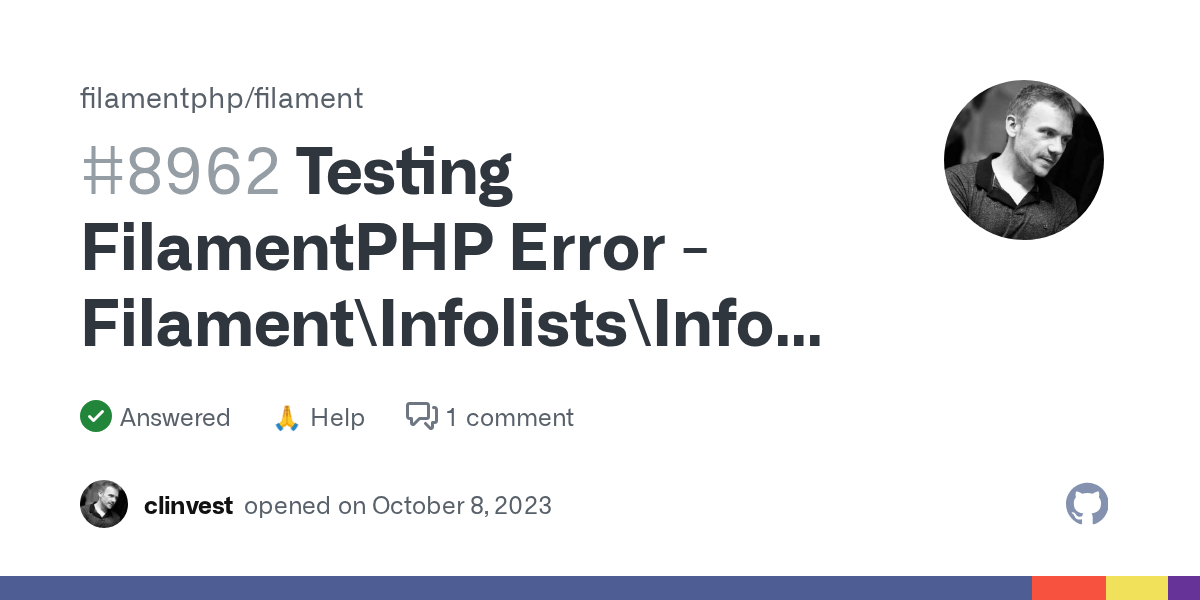The width and height of the screenshot is (1200, 600).
Task: Click the #8962 discussion number
Action: tap(180, 172)
